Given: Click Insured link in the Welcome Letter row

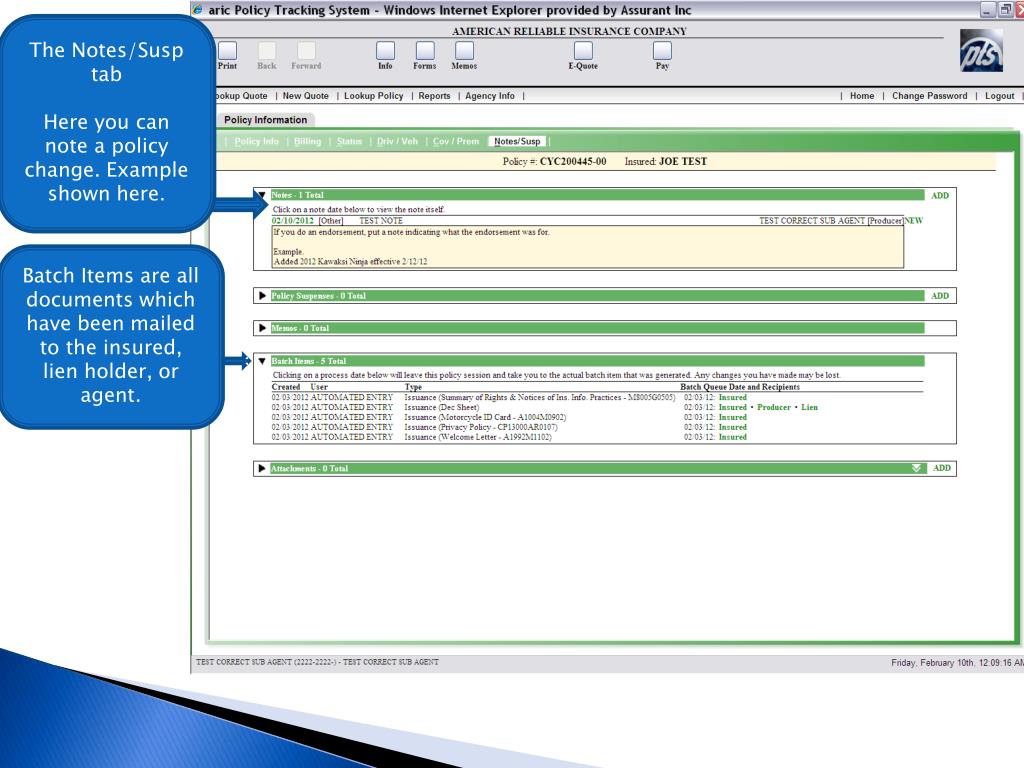Looking at the screenshot, I should tap(733, 438).
